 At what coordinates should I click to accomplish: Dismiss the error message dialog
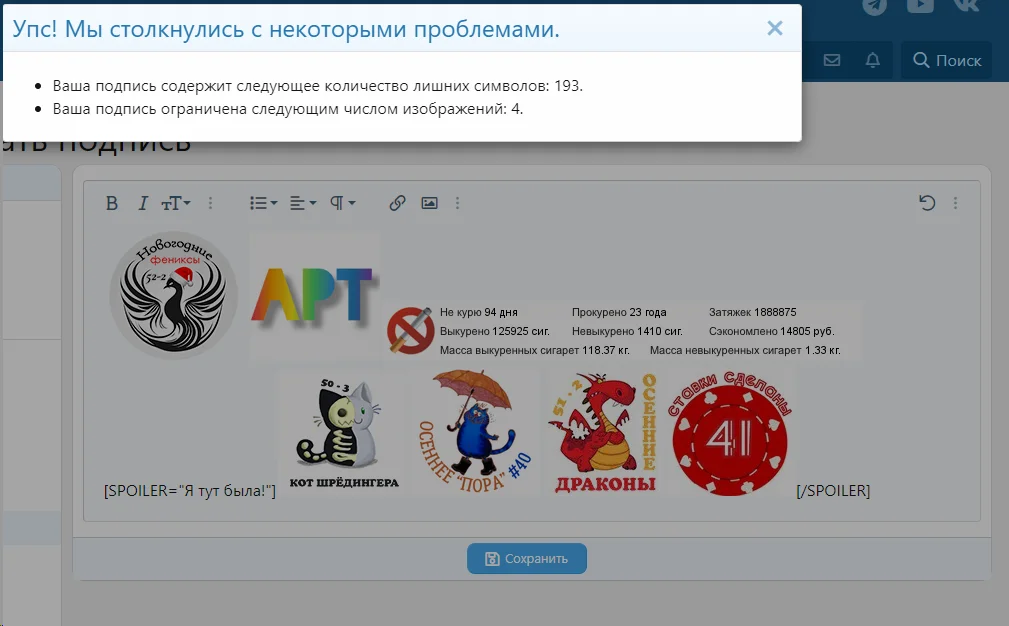point(775,28)
